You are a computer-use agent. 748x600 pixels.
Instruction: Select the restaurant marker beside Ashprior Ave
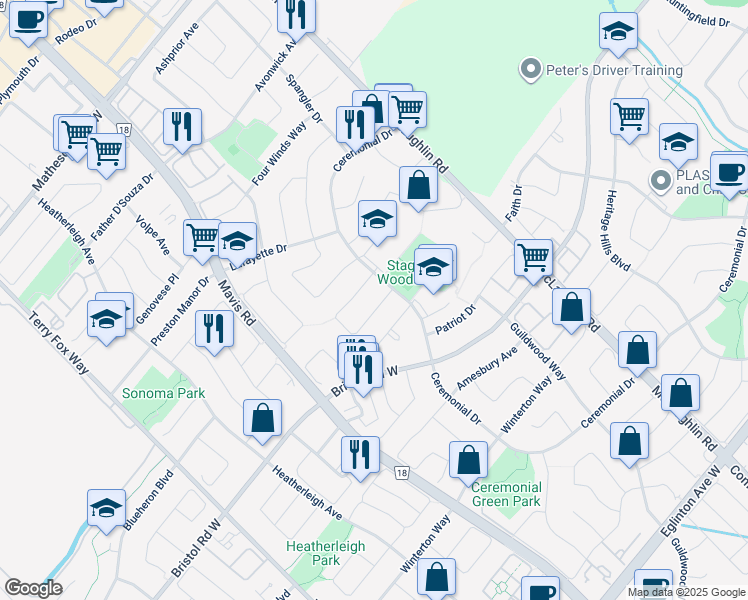coord(181,126)
